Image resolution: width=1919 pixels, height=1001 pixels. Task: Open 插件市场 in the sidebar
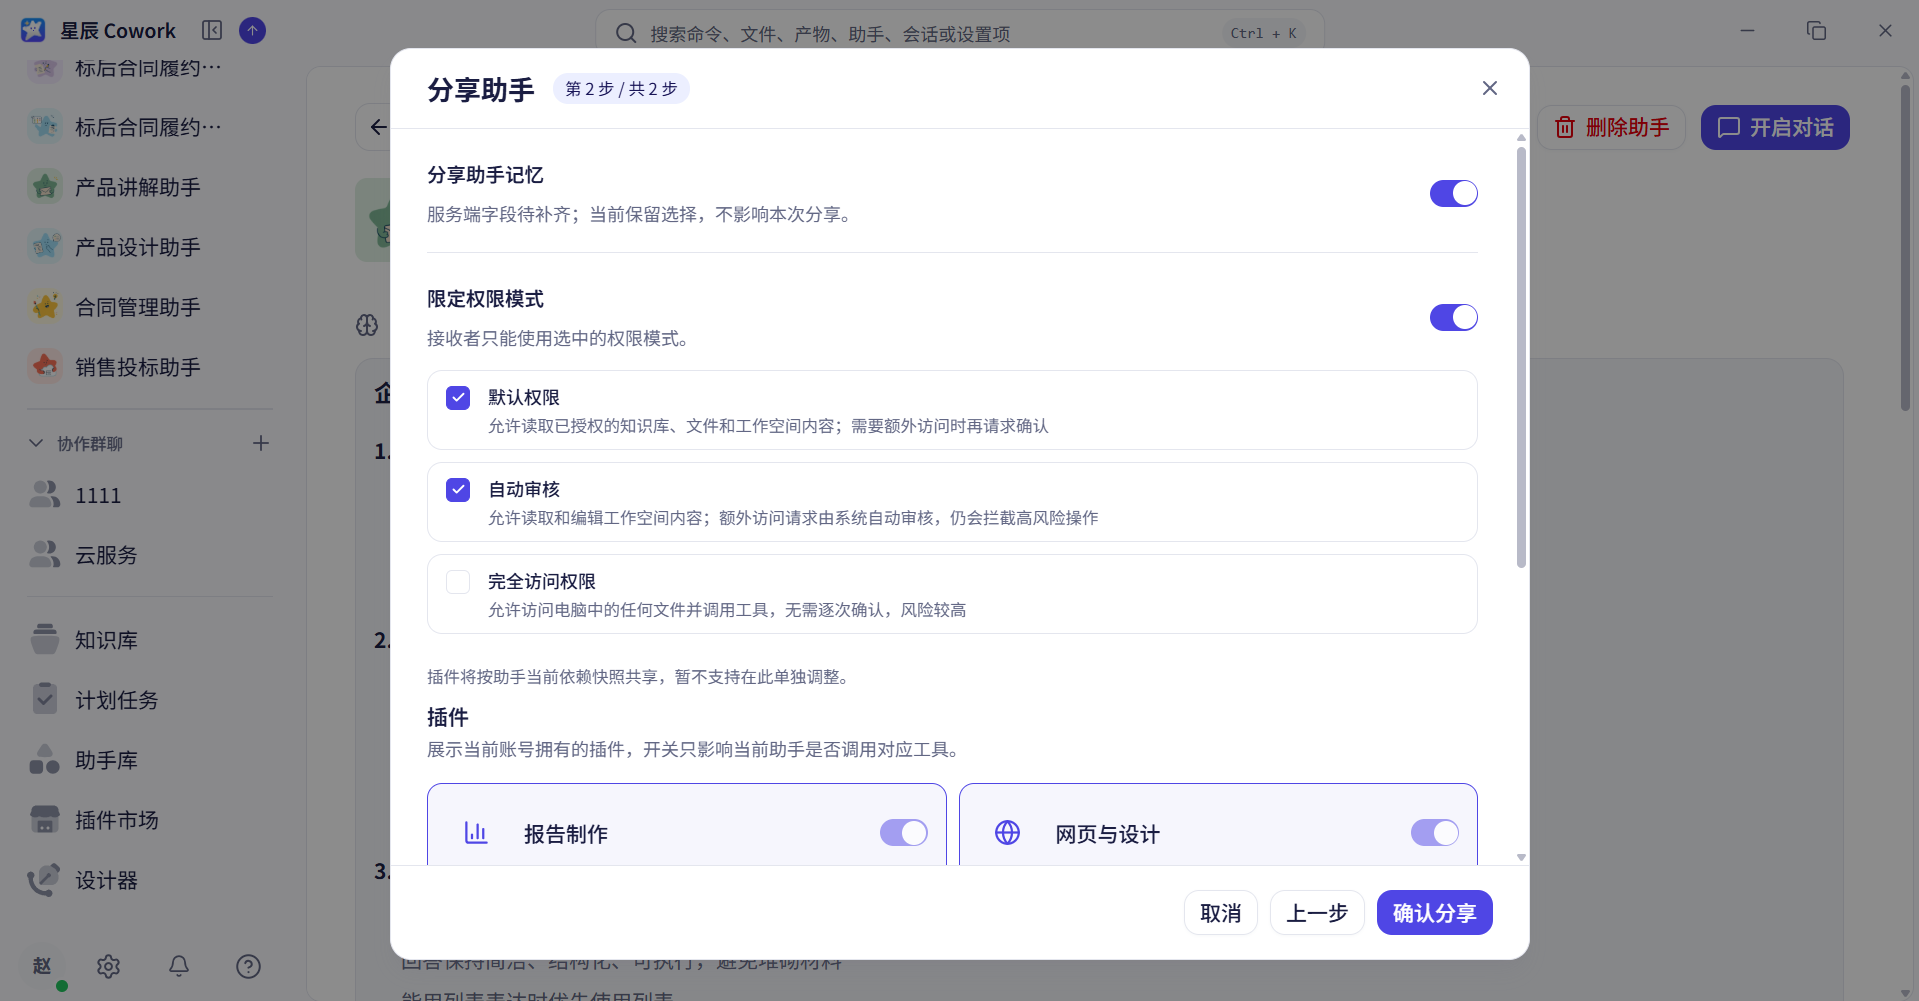[150, 820]
